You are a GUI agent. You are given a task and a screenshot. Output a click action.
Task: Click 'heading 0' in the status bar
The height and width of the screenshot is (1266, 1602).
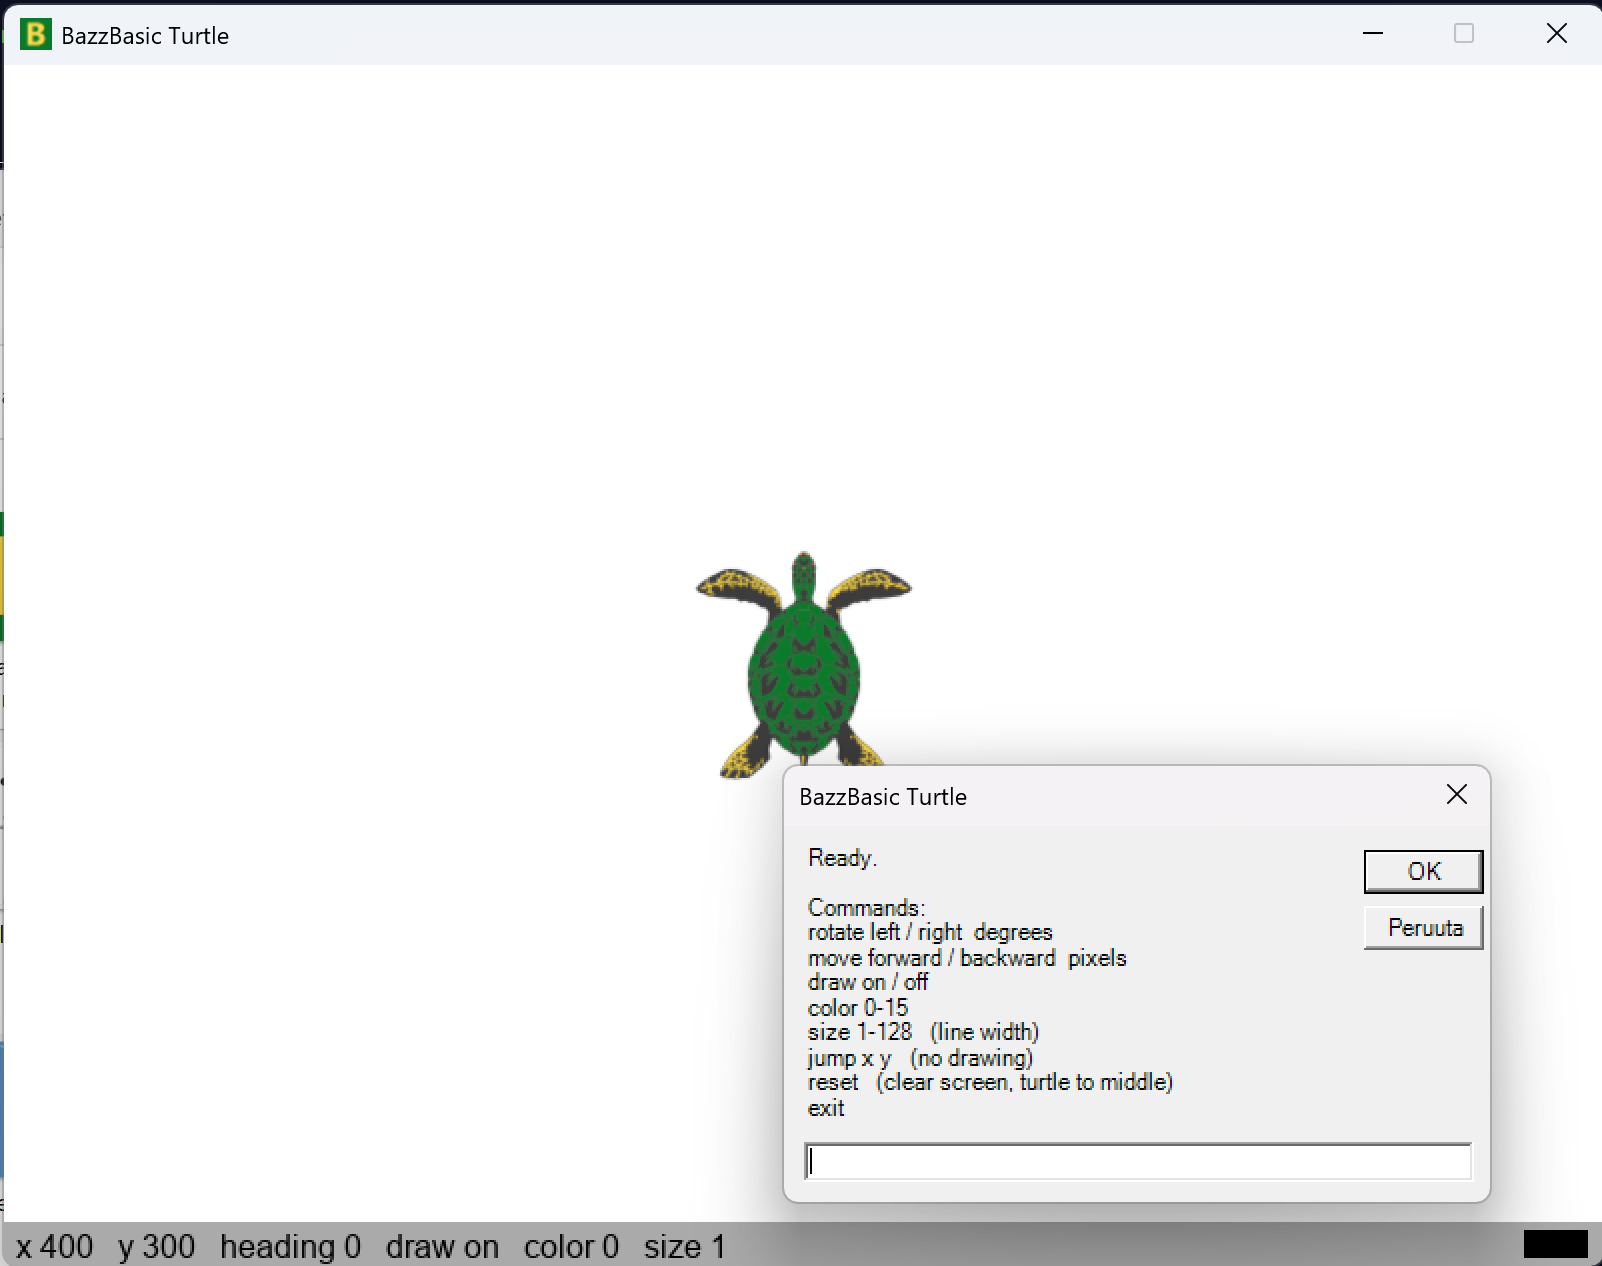(290, 1247)
